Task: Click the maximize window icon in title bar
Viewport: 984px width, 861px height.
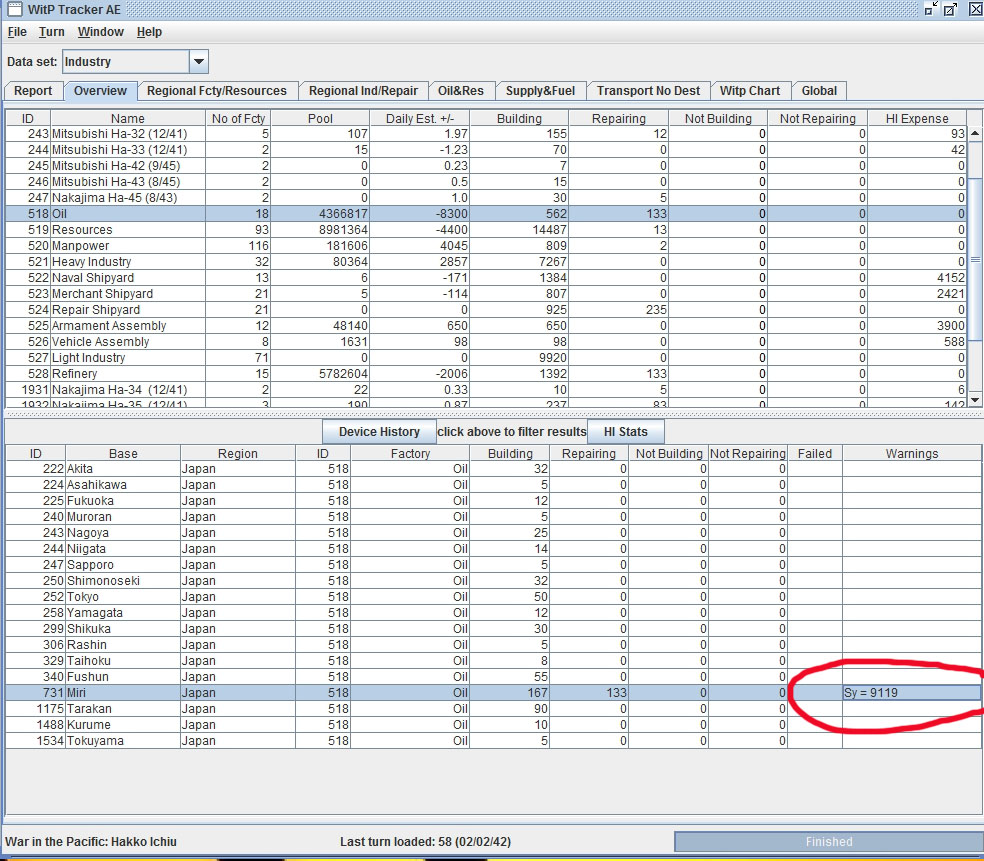Action: 951,9
